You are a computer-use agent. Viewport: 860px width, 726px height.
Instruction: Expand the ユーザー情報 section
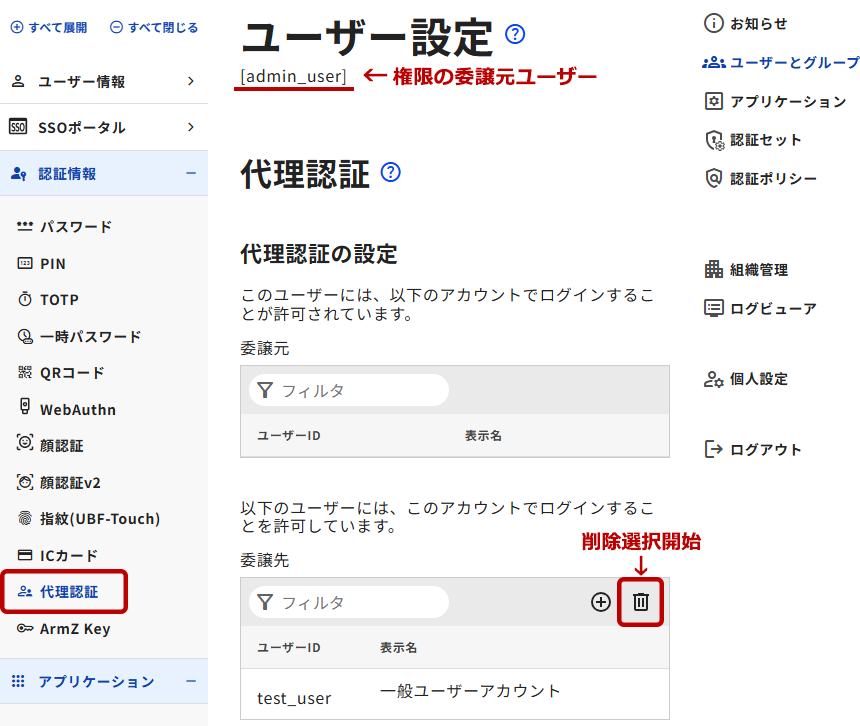click(x=103, y=82)
